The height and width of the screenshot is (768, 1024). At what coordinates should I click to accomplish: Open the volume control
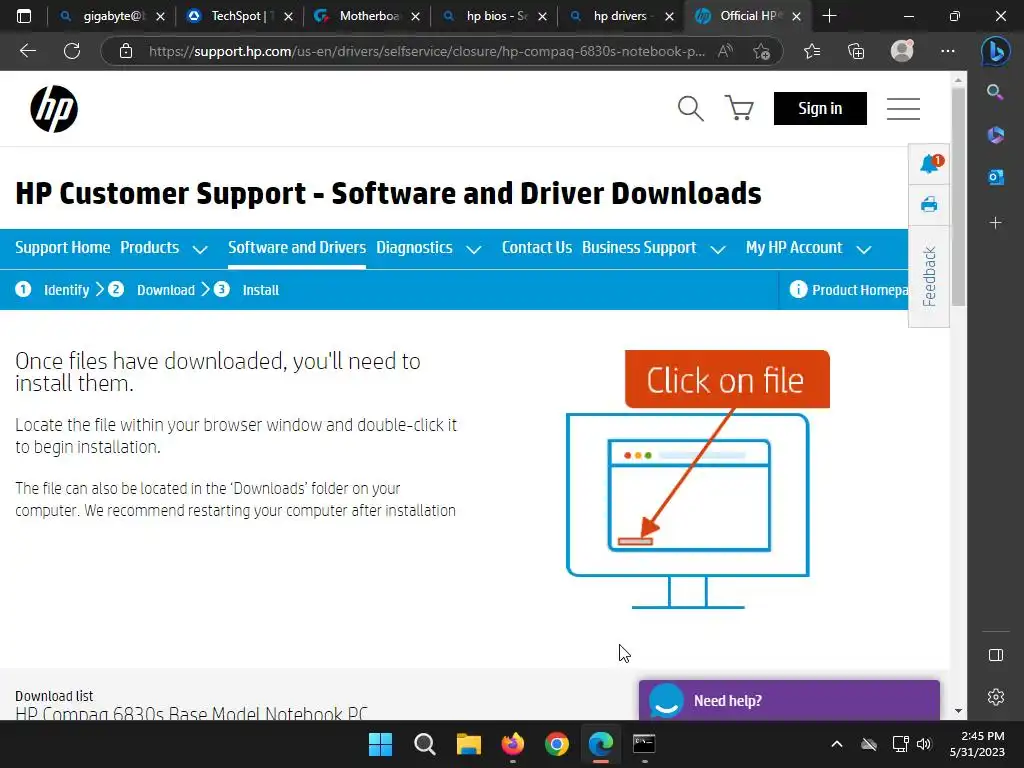coord(923,744)
